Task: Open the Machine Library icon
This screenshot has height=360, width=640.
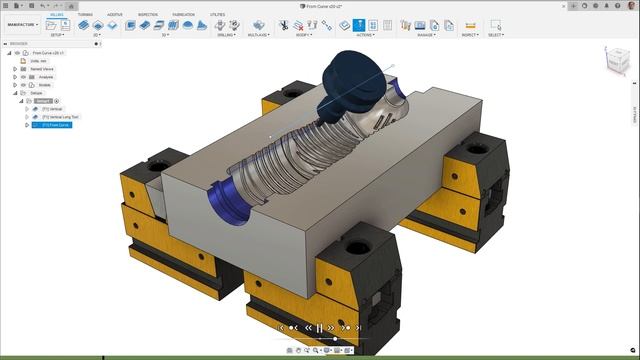Action: point(420,25)
